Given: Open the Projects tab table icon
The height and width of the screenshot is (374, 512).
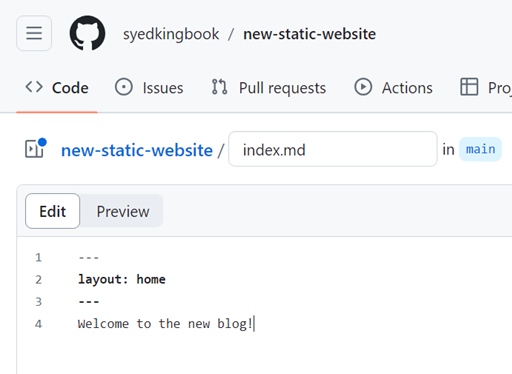Looking at the screenshot, I should pos(469,87).
